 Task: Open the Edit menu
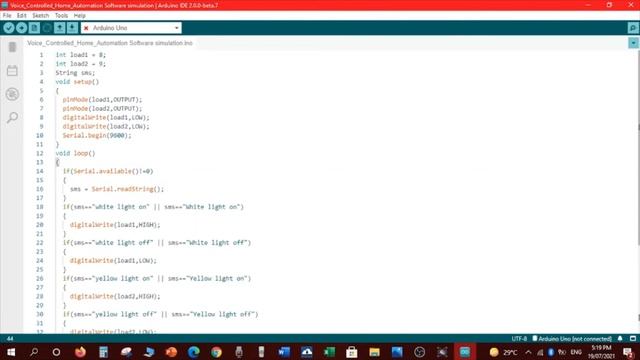pos(22,16)
